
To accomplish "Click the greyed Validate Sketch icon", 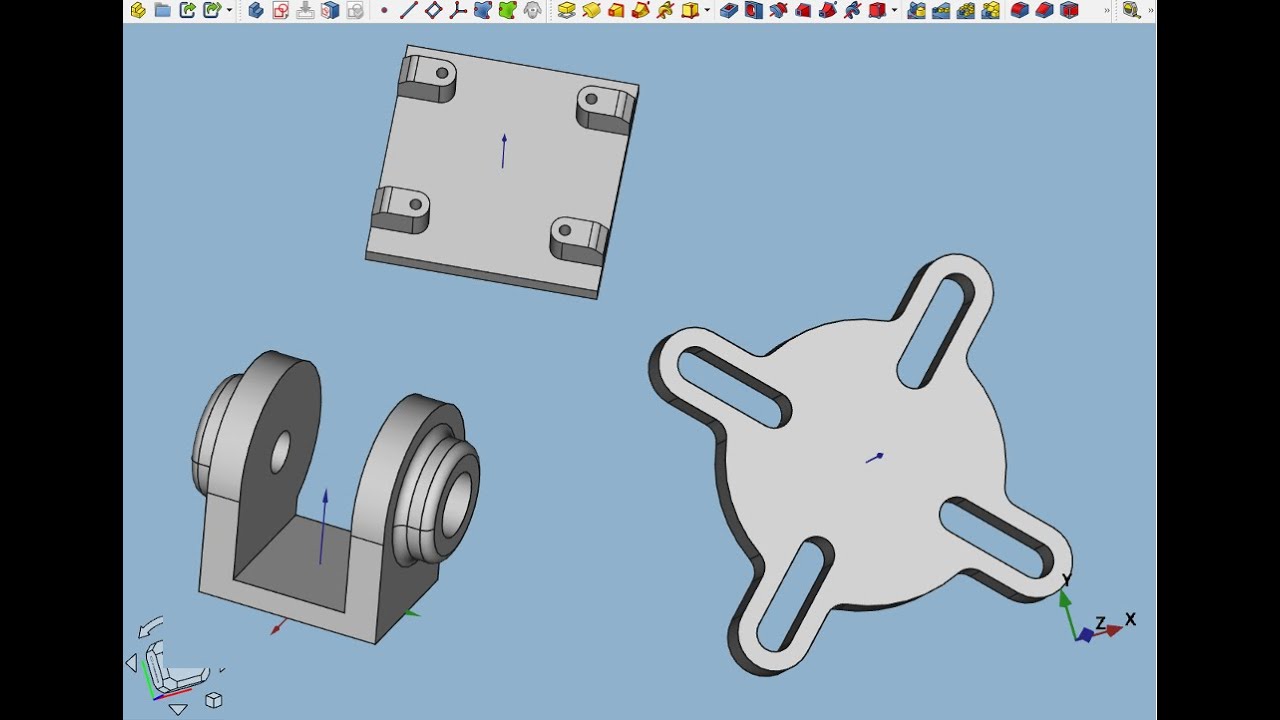I will pyautogui.click(x=355, y=10).
